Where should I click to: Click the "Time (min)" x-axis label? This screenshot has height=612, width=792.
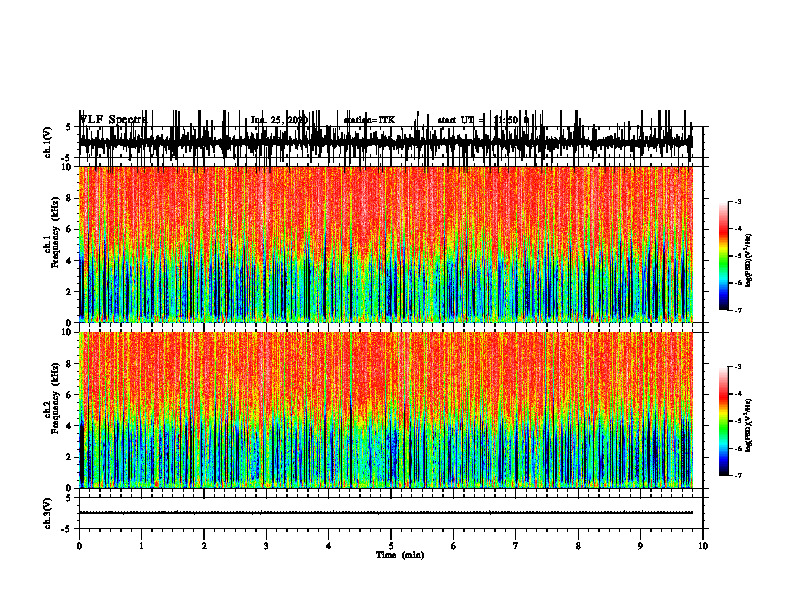click(400, 555)
